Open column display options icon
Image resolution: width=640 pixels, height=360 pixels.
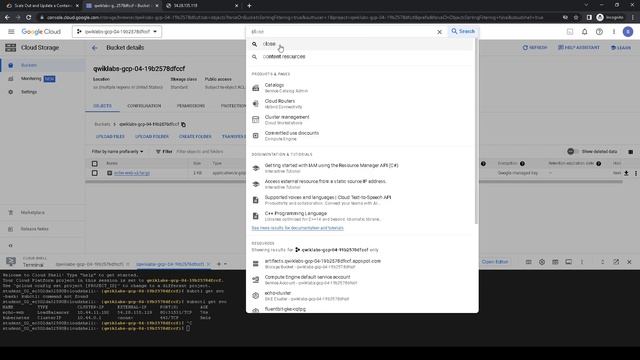[x=630, y=152]
